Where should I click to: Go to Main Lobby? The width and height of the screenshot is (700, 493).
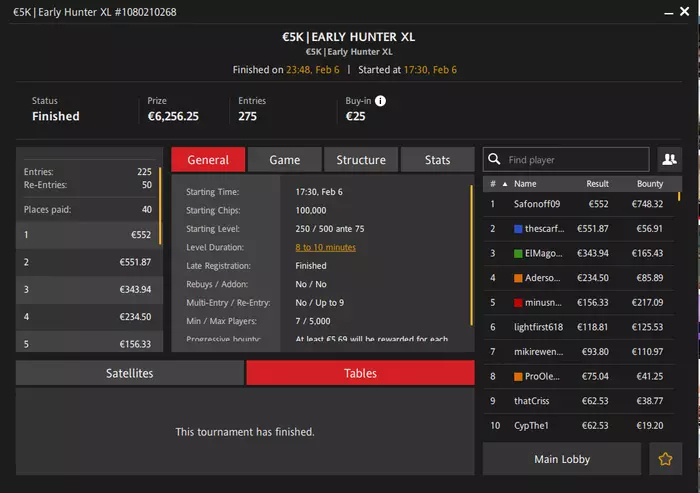(x=562, y=459)
